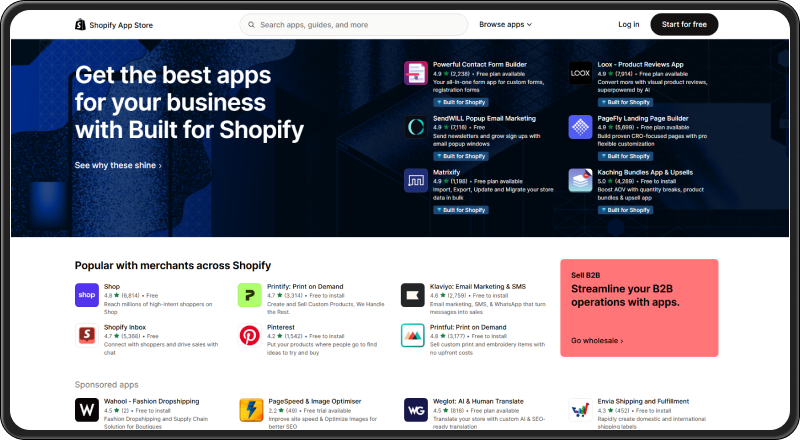The width and height of the screenshot is (800, 440).
Task: Open the Klaviyo app icon
Action: pyautogui.click(x=412, y=295)
